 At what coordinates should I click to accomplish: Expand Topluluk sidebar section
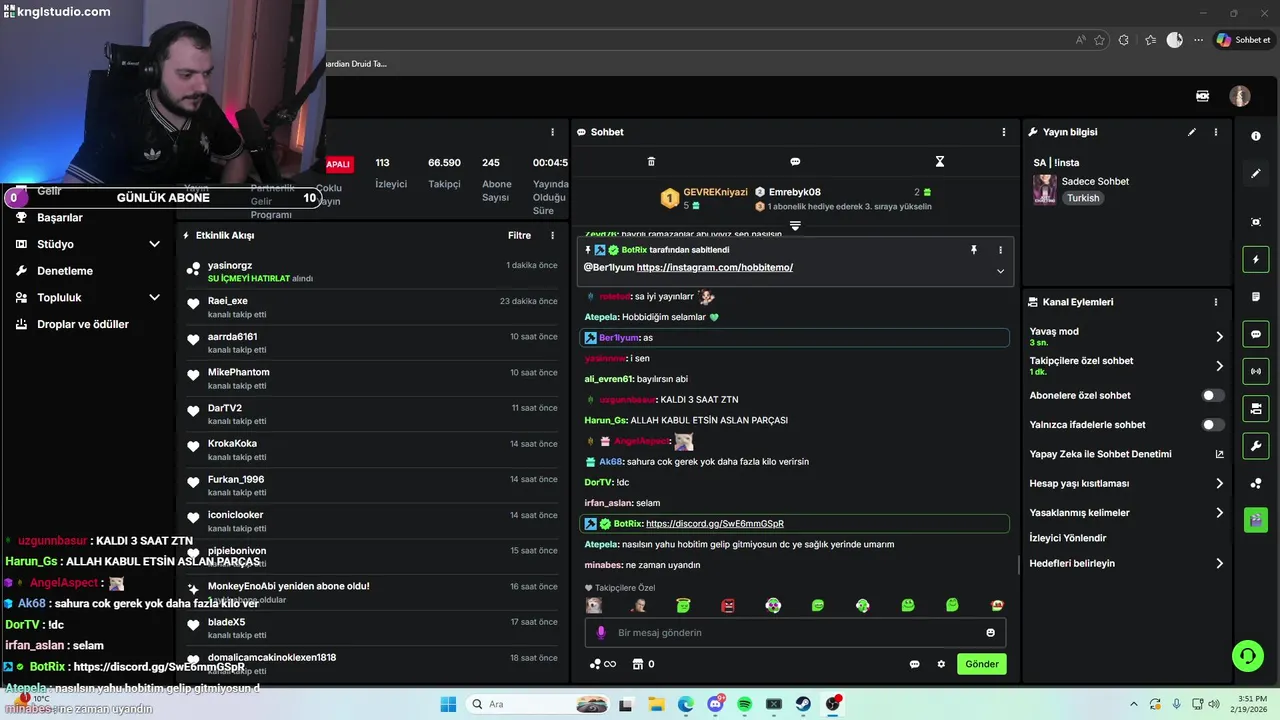coord(154,297)
